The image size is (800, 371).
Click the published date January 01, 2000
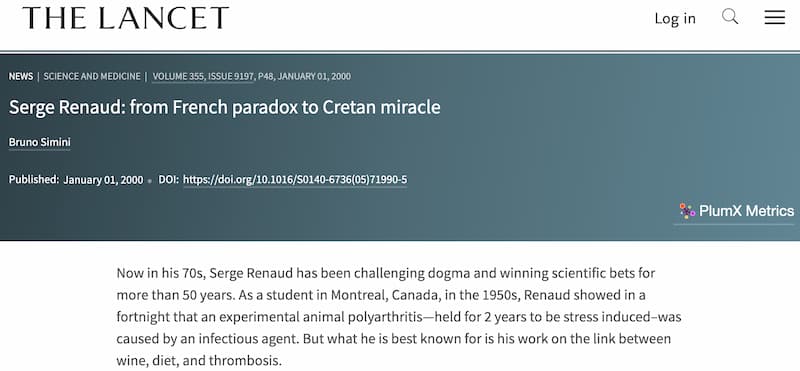pyautogui.click(x=103, y=180)
